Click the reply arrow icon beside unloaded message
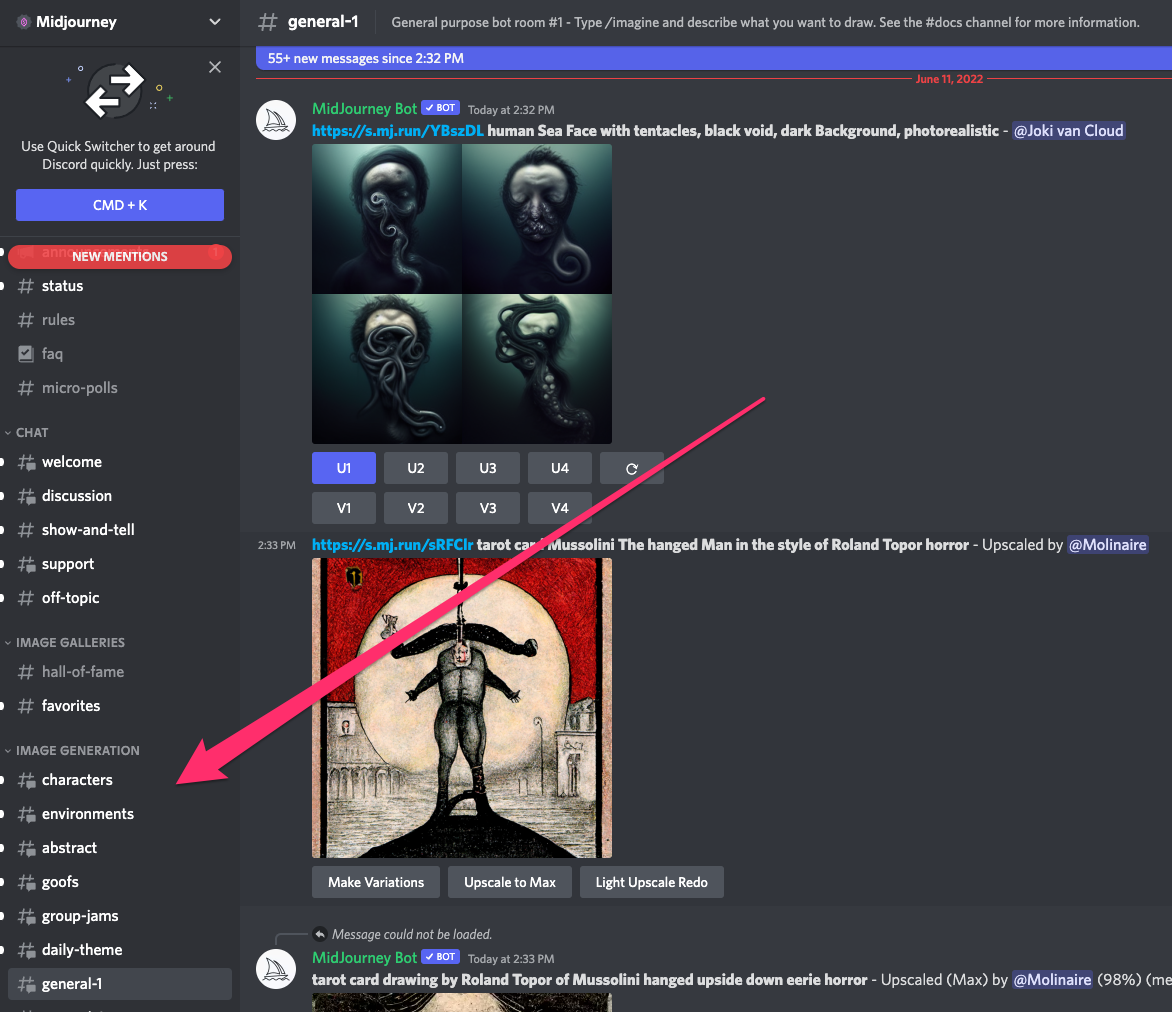The image size is (1172, 1012). (x=320, y=934)
